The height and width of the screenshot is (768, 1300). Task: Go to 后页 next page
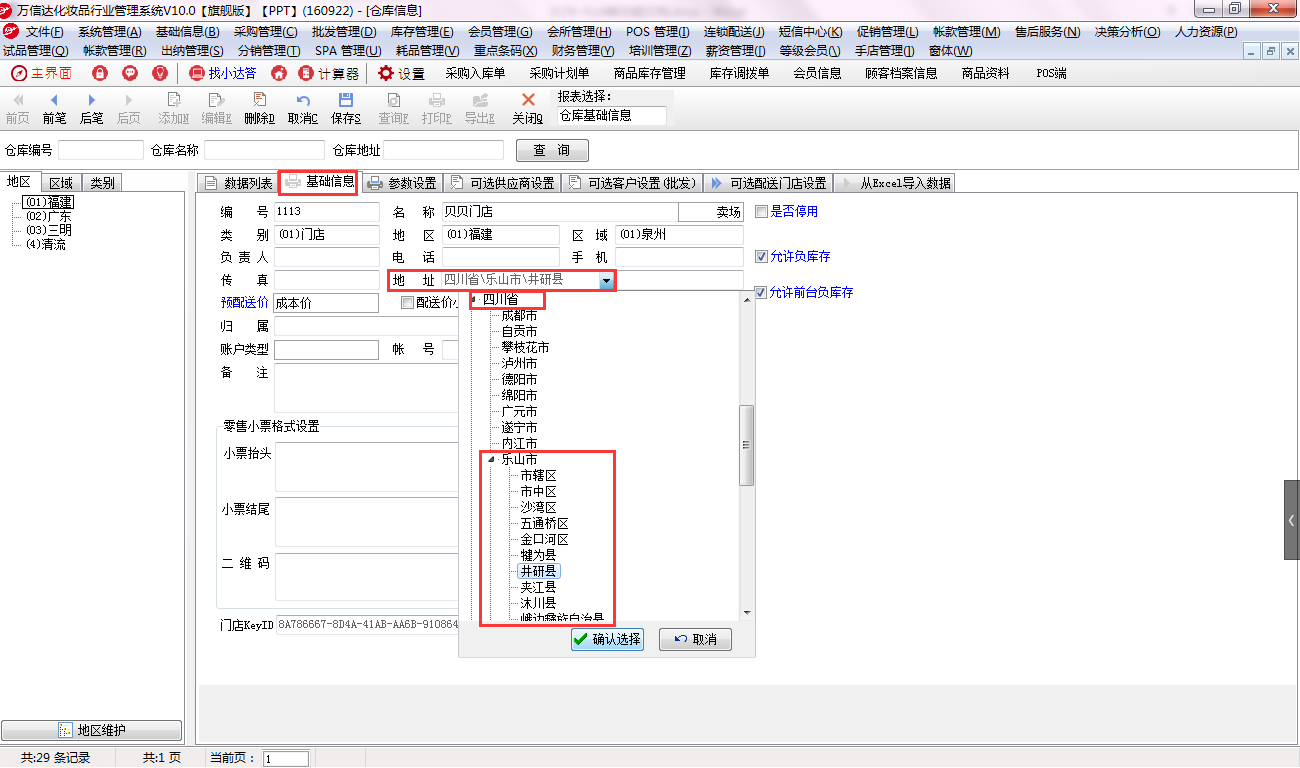(x=128, y=108)
